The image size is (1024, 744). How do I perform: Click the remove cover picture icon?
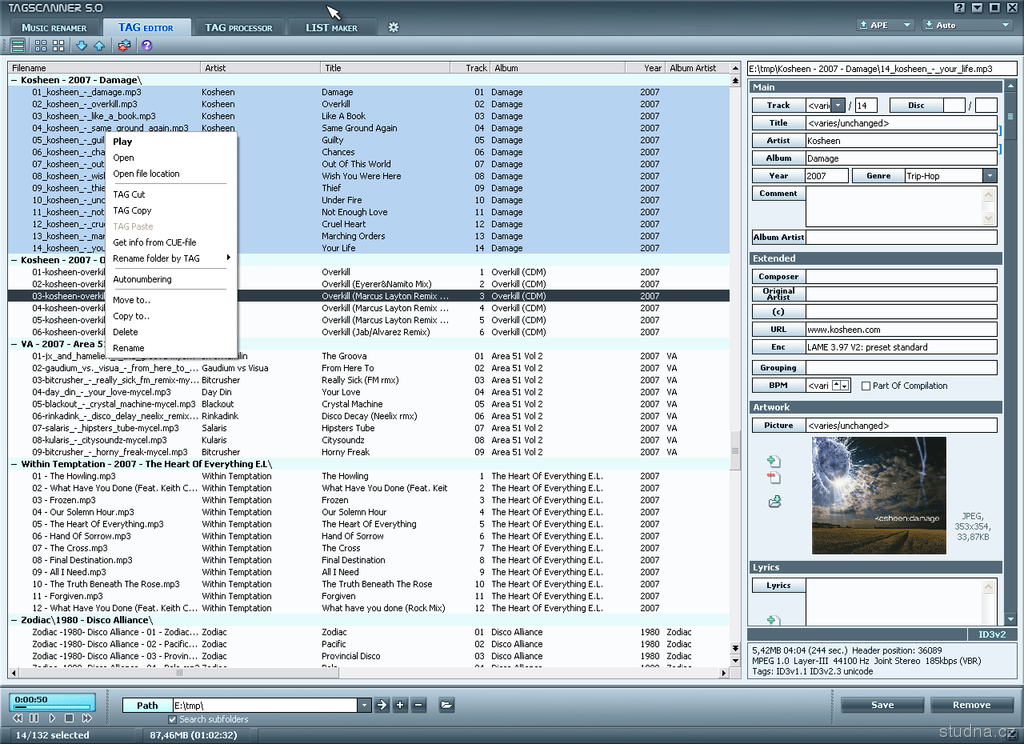[x=773, y=479]
